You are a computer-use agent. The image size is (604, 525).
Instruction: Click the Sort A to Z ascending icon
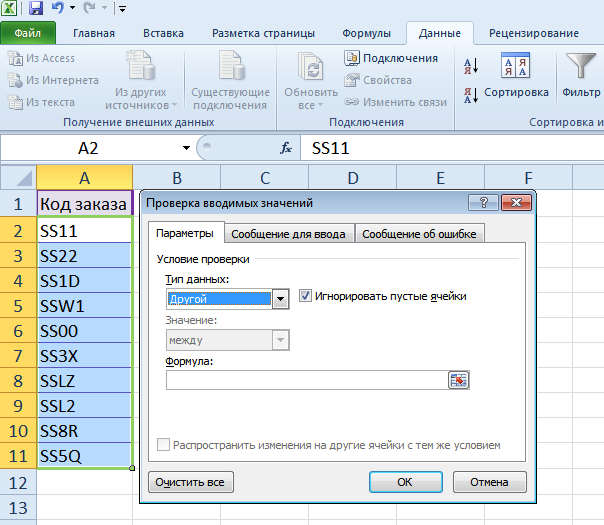pyautogui.click(x=471, y=67)
